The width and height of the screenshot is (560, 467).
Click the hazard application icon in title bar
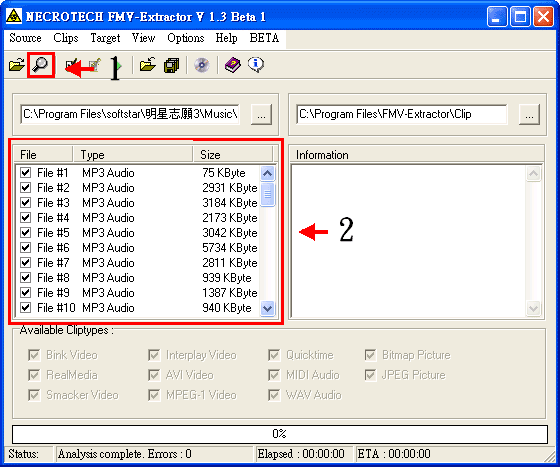[14, 16]
